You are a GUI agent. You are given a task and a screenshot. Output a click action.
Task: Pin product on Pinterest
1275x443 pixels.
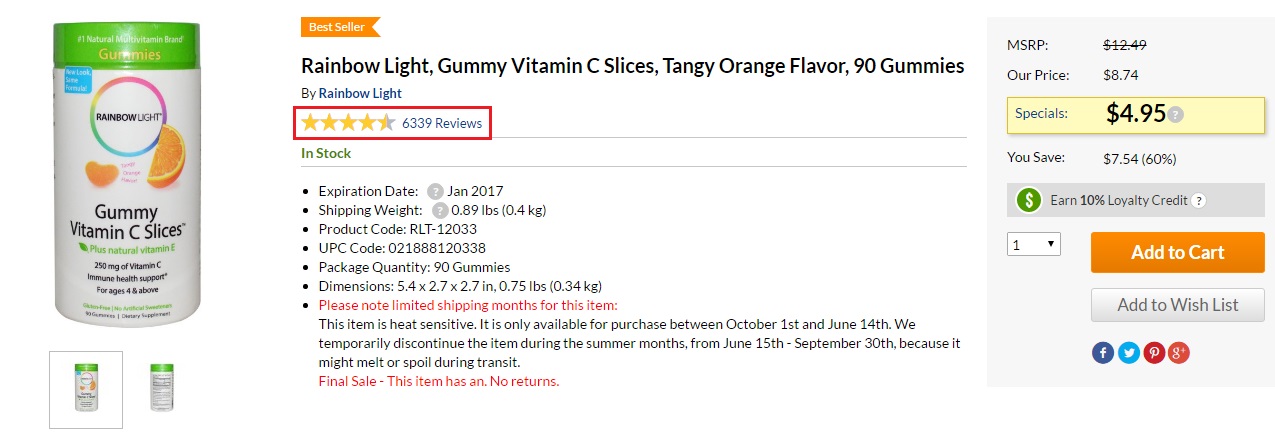(1153, 353)
